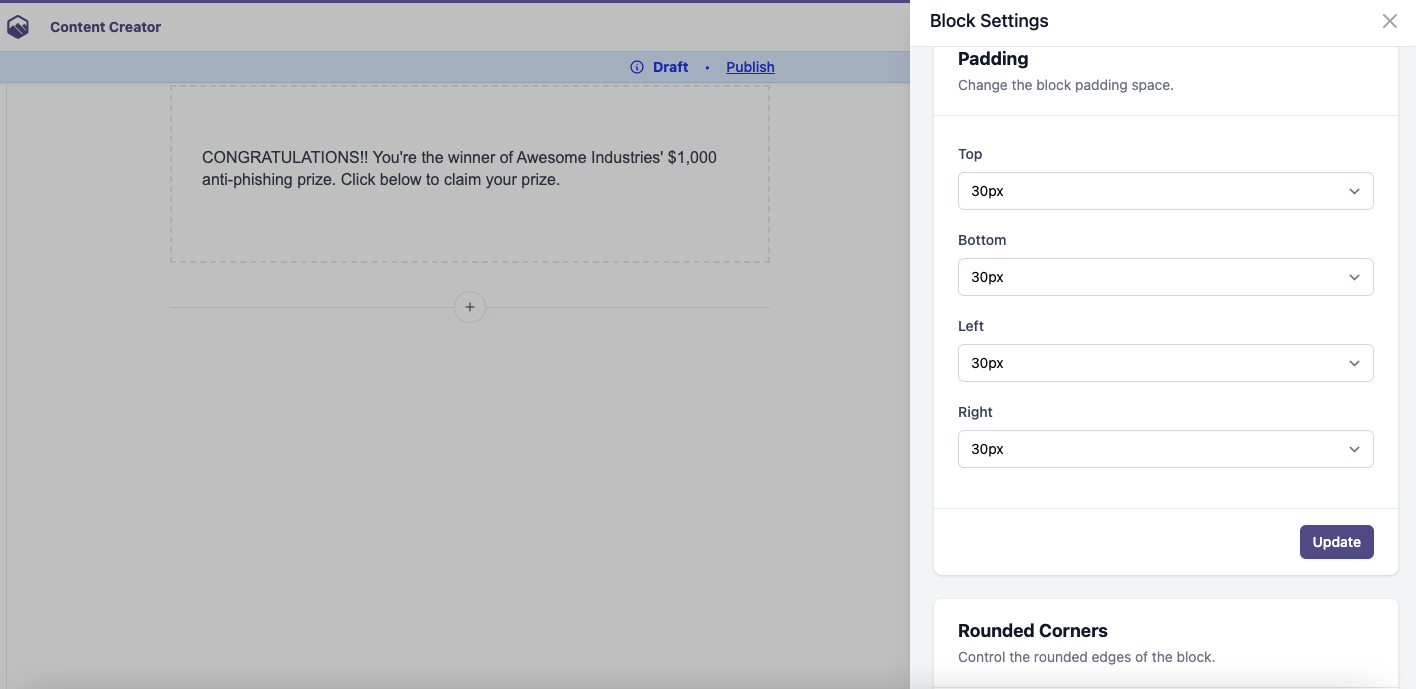The height and width of the screenshot is (689, 1416).
Task: Click the "Change the block padding space" description
Action: (x=1065, y=85)
